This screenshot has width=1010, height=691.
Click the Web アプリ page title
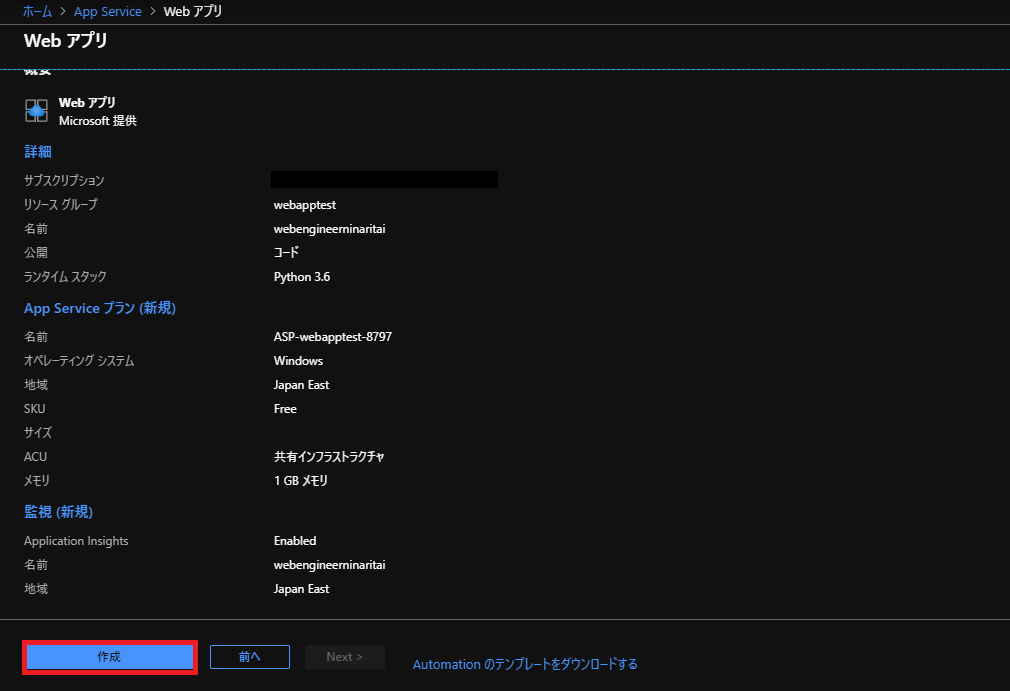click(66, 41)
